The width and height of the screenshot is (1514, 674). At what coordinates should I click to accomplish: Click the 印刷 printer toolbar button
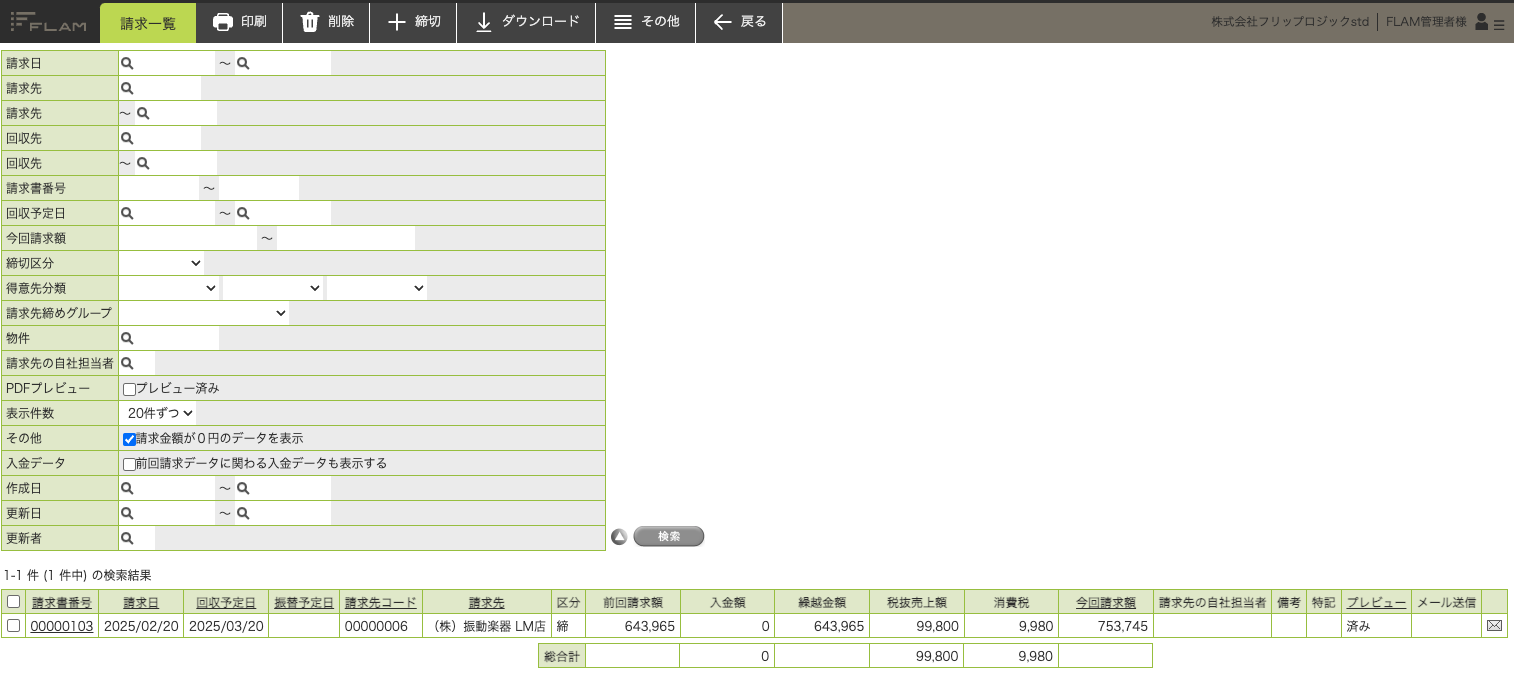pos(239,22)
